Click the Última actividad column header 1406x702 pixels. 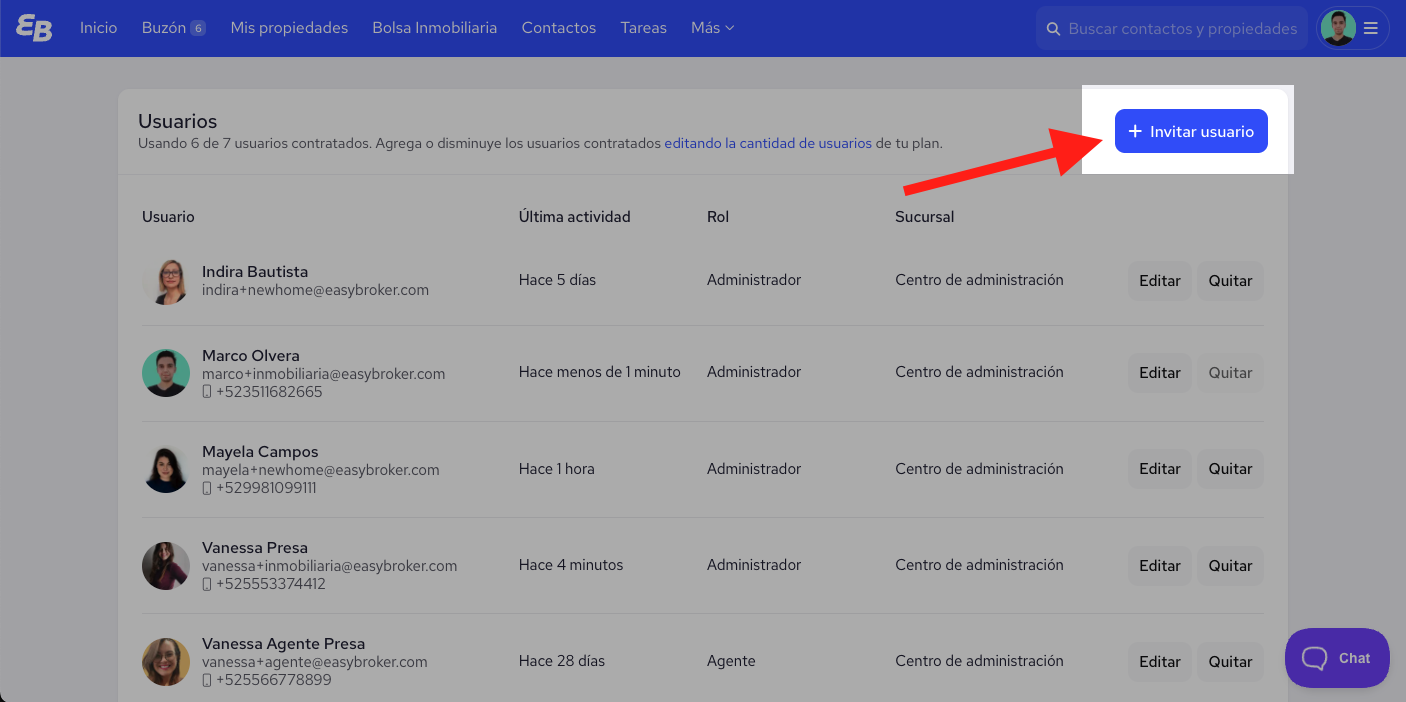(574, 217)
